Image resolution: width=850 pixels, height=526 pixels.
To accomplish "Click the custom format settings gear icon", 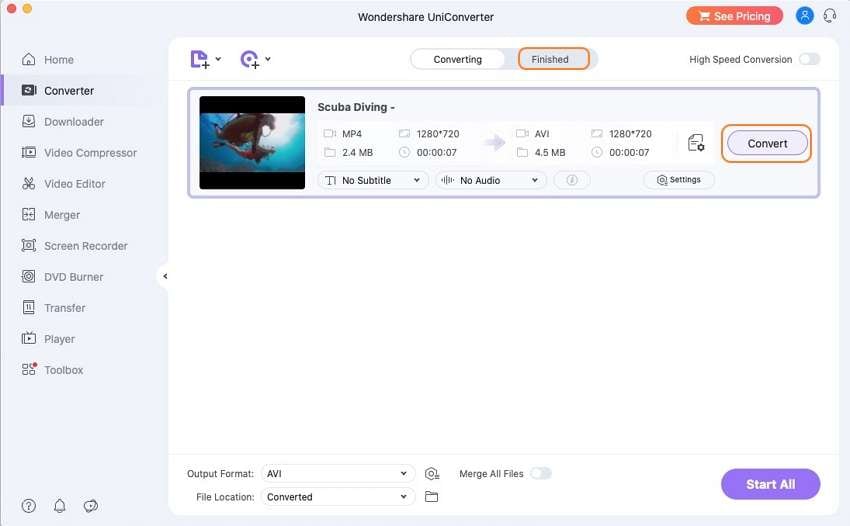I will (x=432, y=473).
